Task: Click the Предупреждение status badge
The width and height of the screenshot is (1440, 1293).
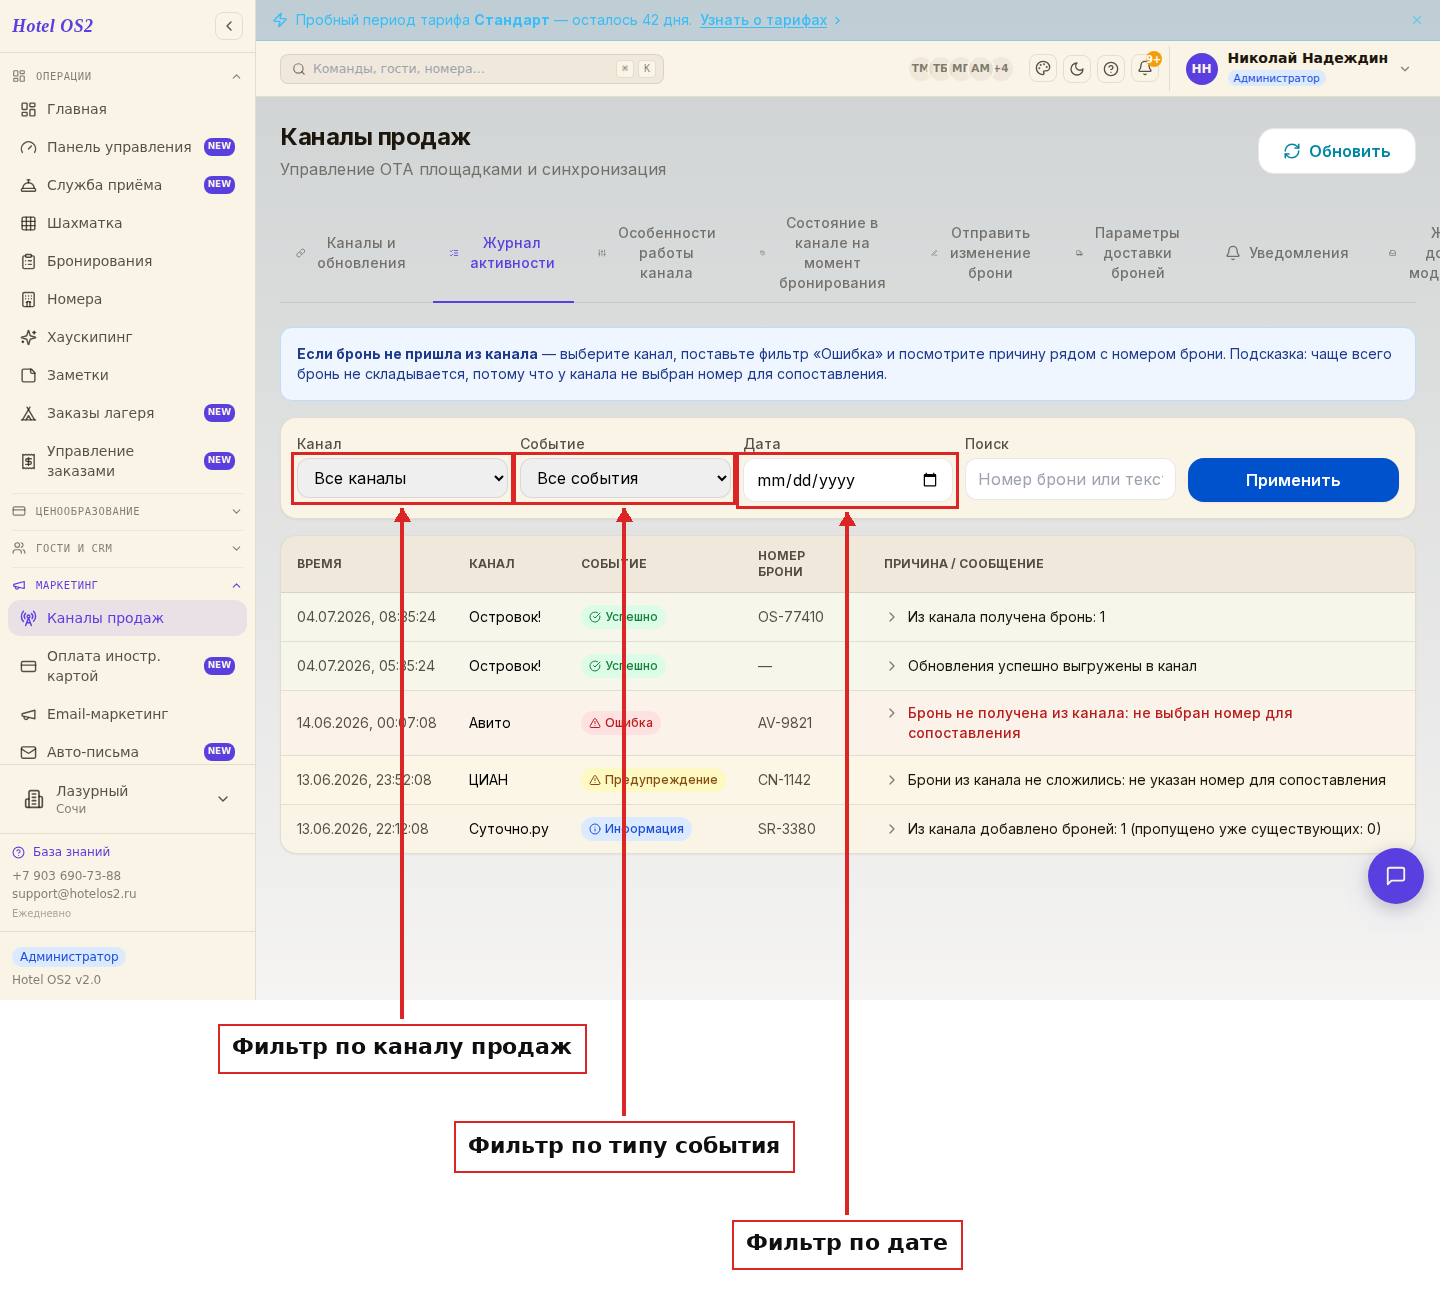Action: (x=653, y=780)
